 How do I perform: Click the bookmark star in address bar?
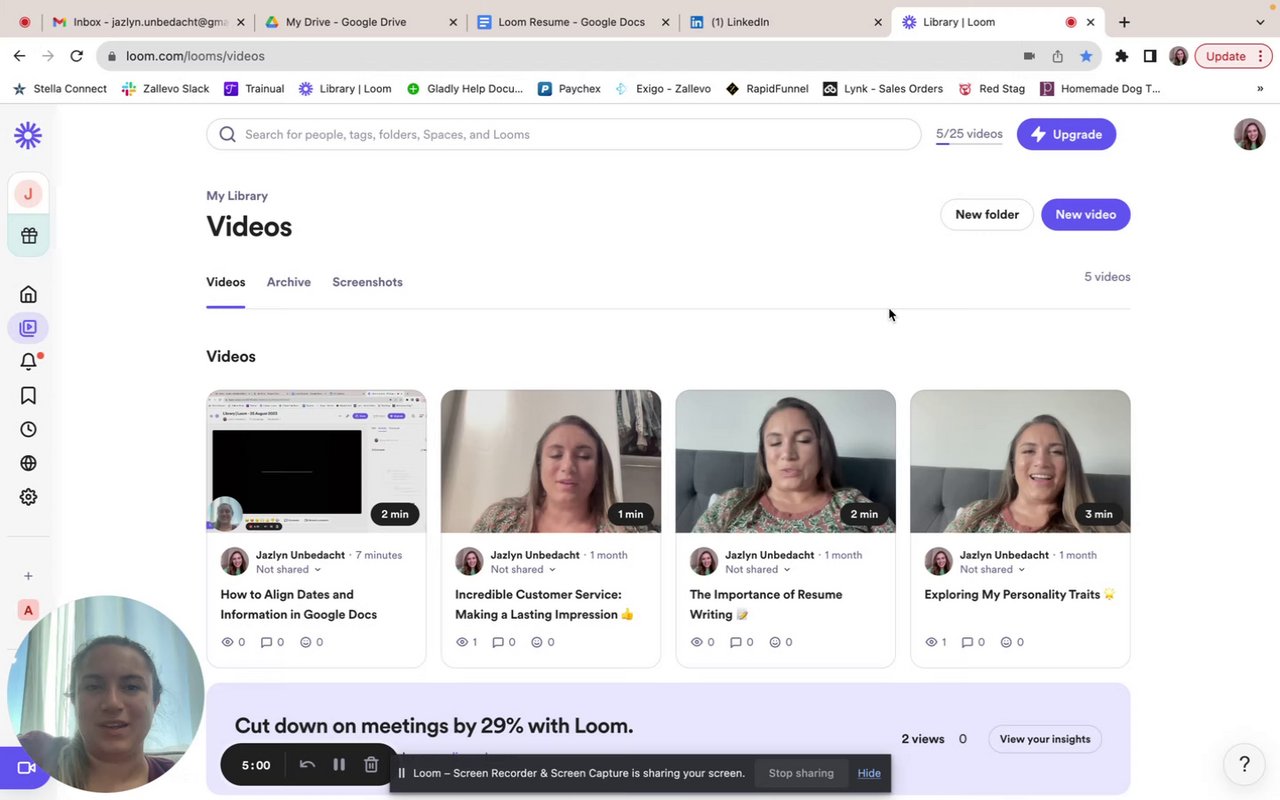[x=1086, y=56]
